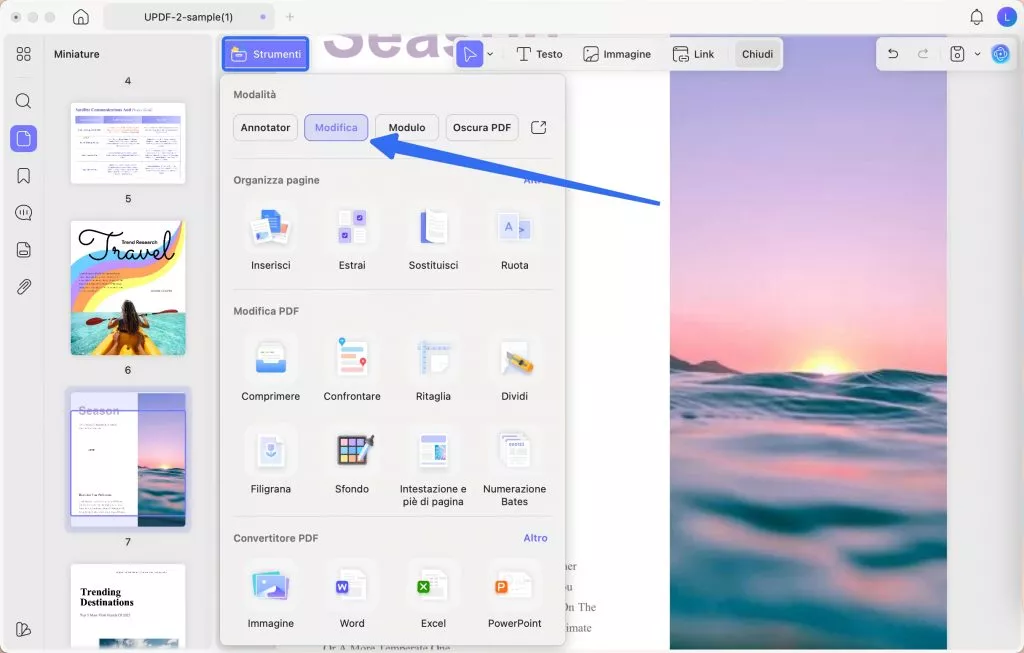Click the save icon
The image size is (1024, 653).
point(957,54)
